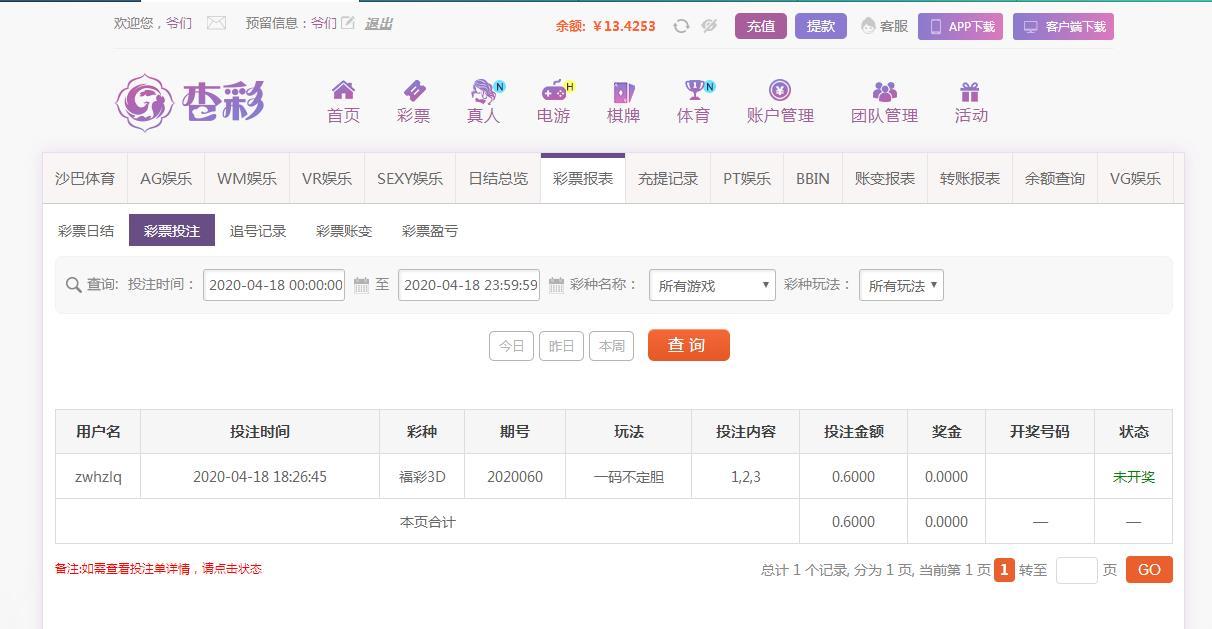The height and width of the screenshot is (629, 1212).
Task: Click start time input field
Action: tap(274, 285)
